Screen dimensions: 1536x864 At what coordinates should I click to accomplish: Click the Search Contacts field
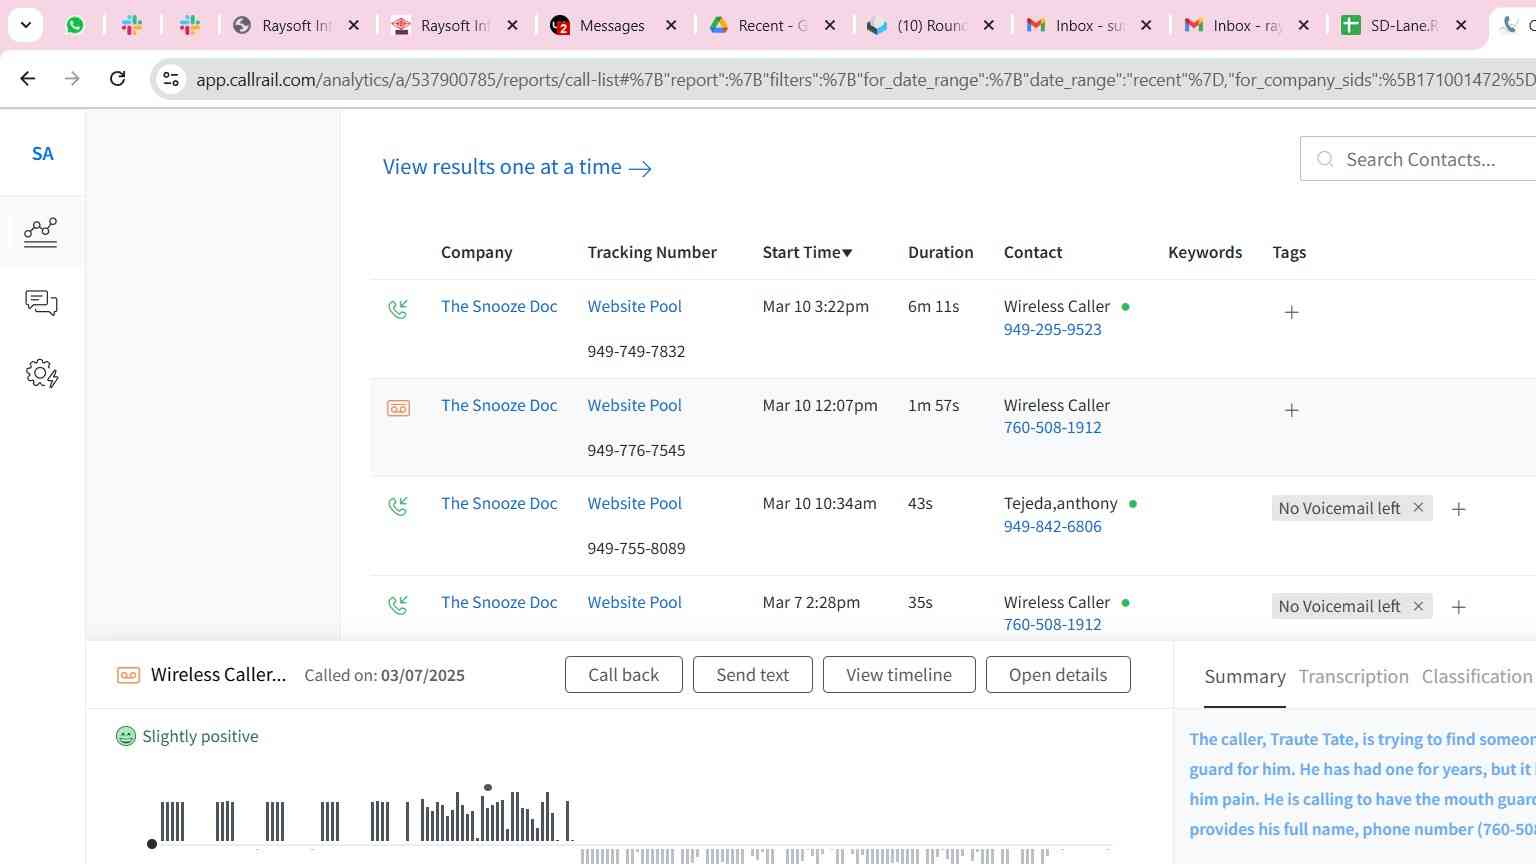point(1418,159)
